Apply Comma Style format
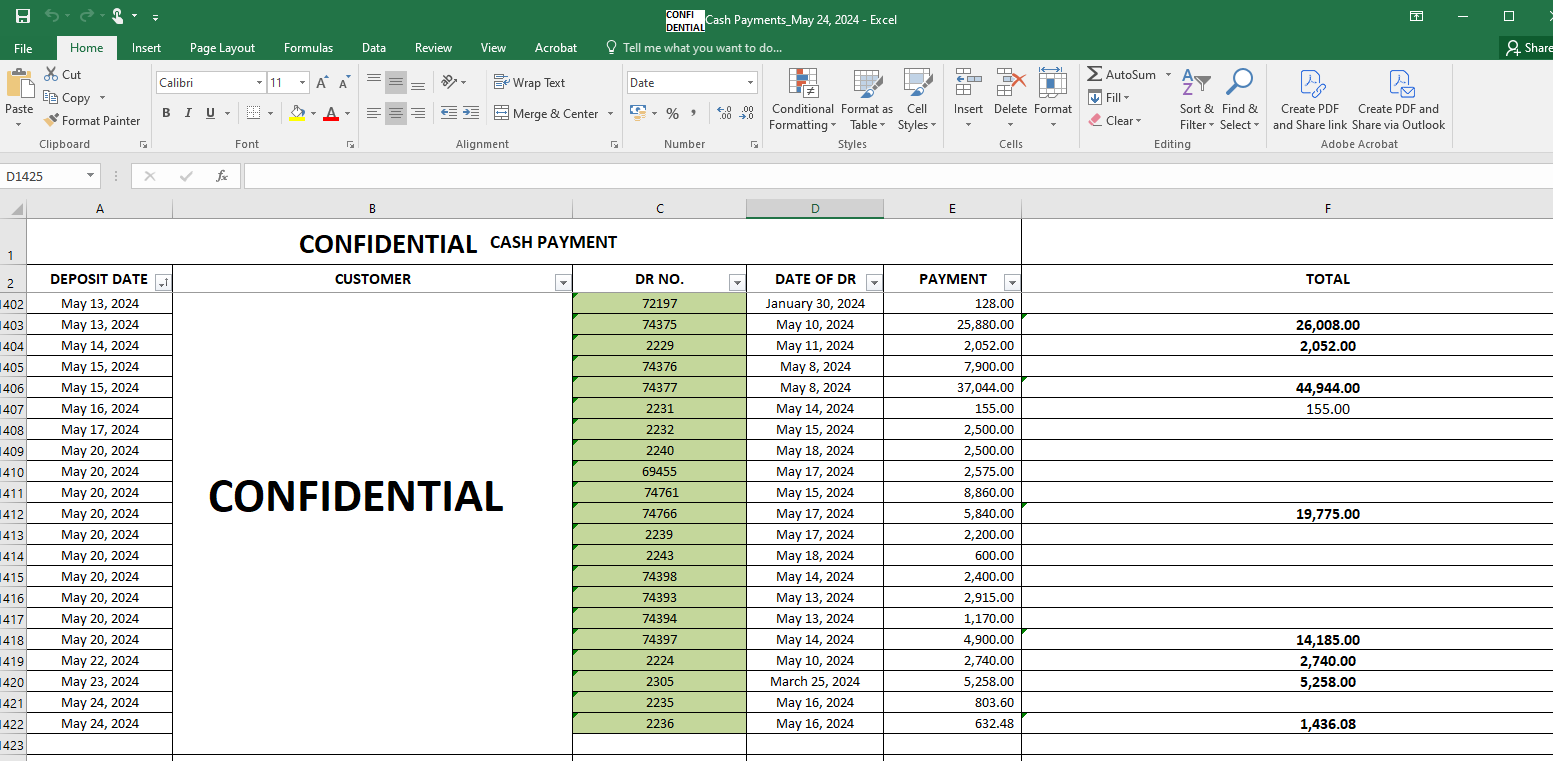 click(x=693, y=113)
